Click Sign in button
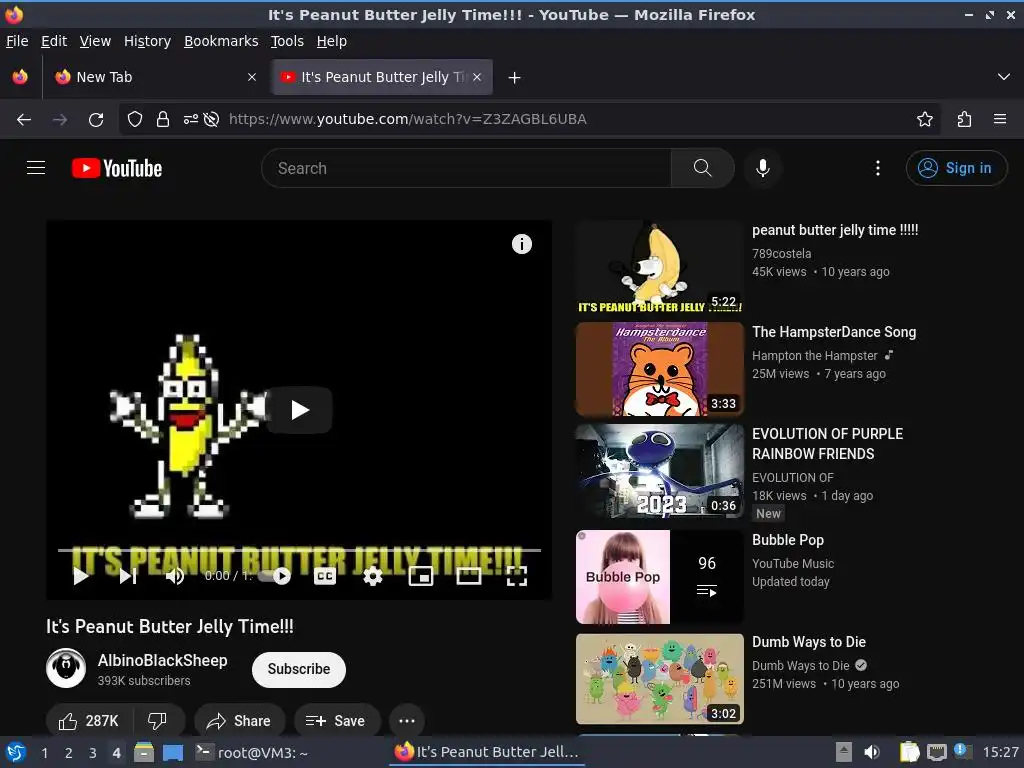 point(956,168)
